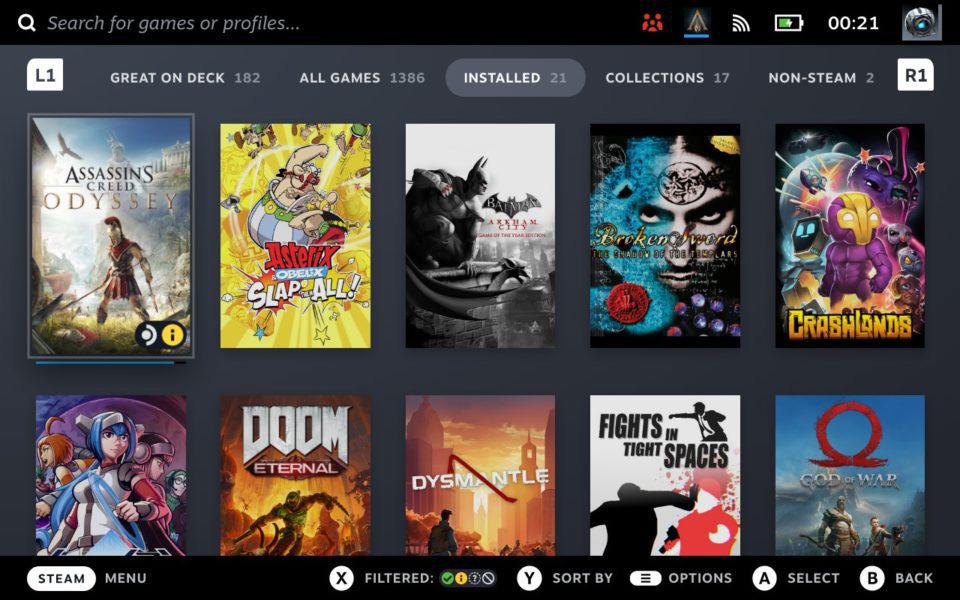The height and width of the screenshot is (600, 960).
Task: Click the yellow Playable info badge on Odyssey
Action: pyautogui.click(x=173, y=334)
